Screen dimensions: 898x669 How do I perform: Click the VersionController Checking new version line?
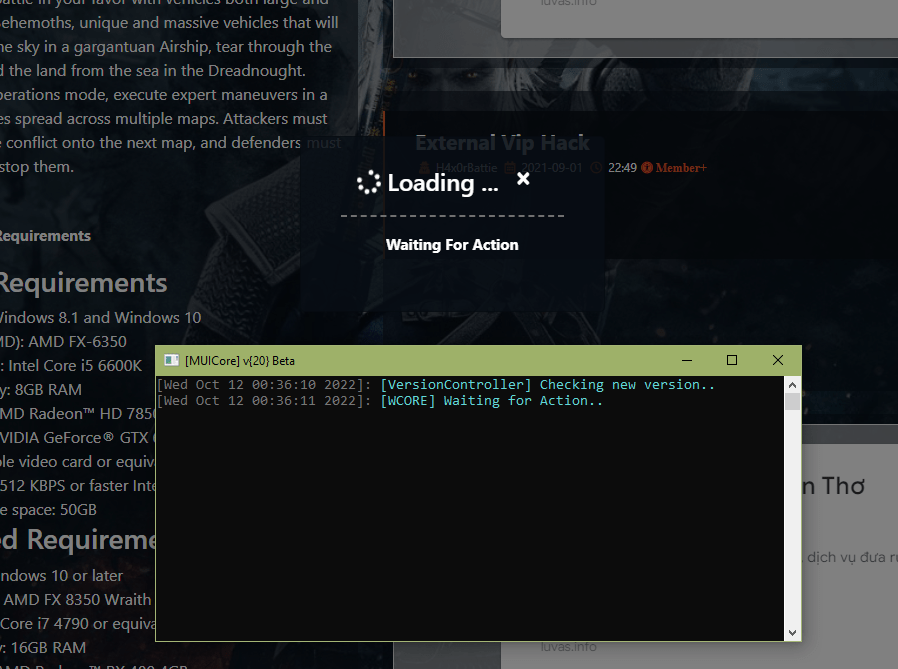tap(436, 385)
